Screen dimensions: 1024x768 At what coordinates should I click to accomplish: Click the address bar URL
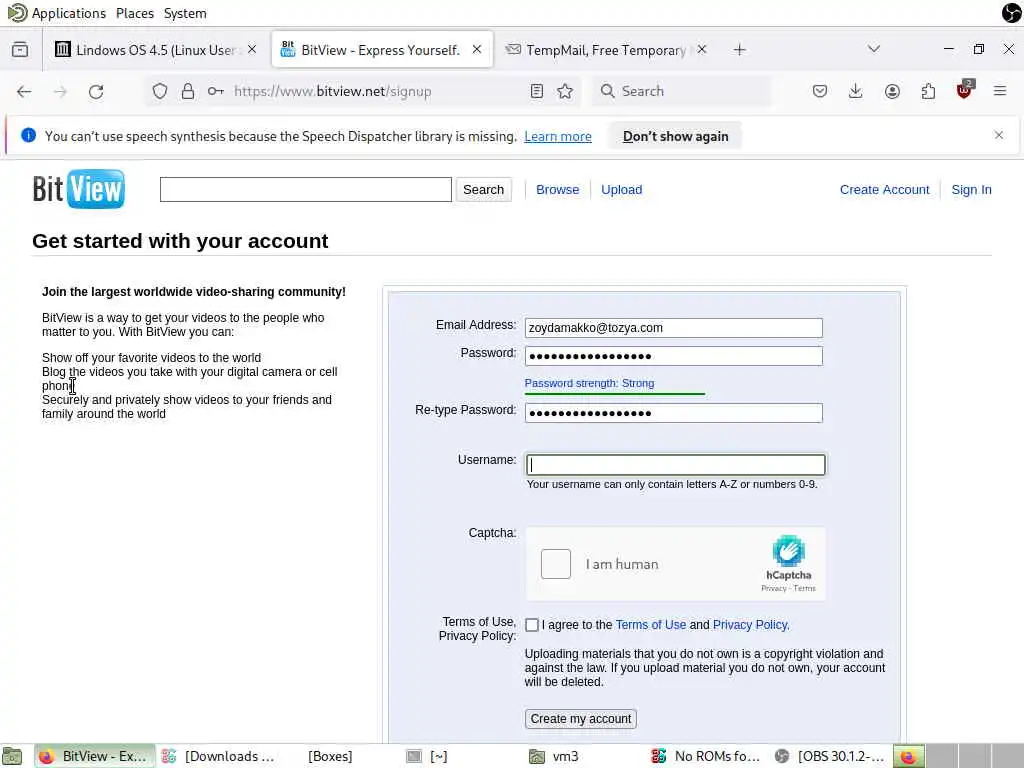[x=333, y=91]
